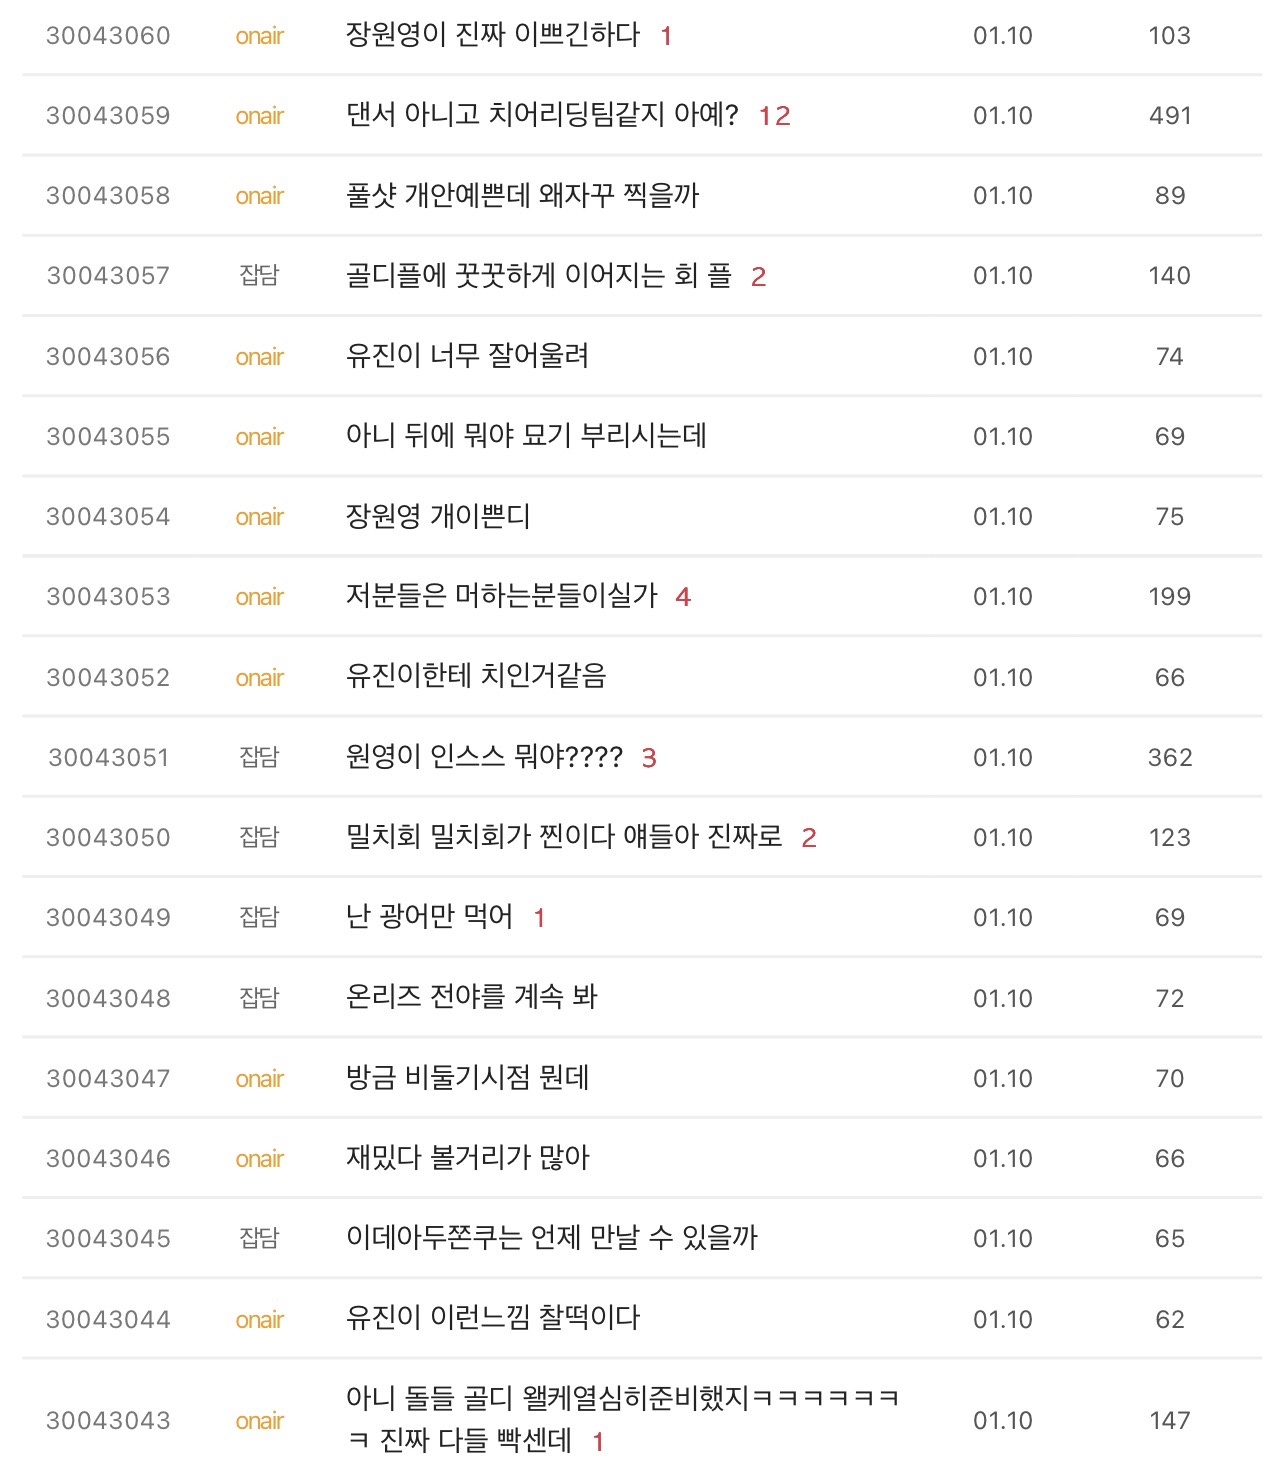The height and width of the screenshot is (1466, 1284).
Task: Click comment count 4 on post 30043053
Action: click(x=683, y=597)
